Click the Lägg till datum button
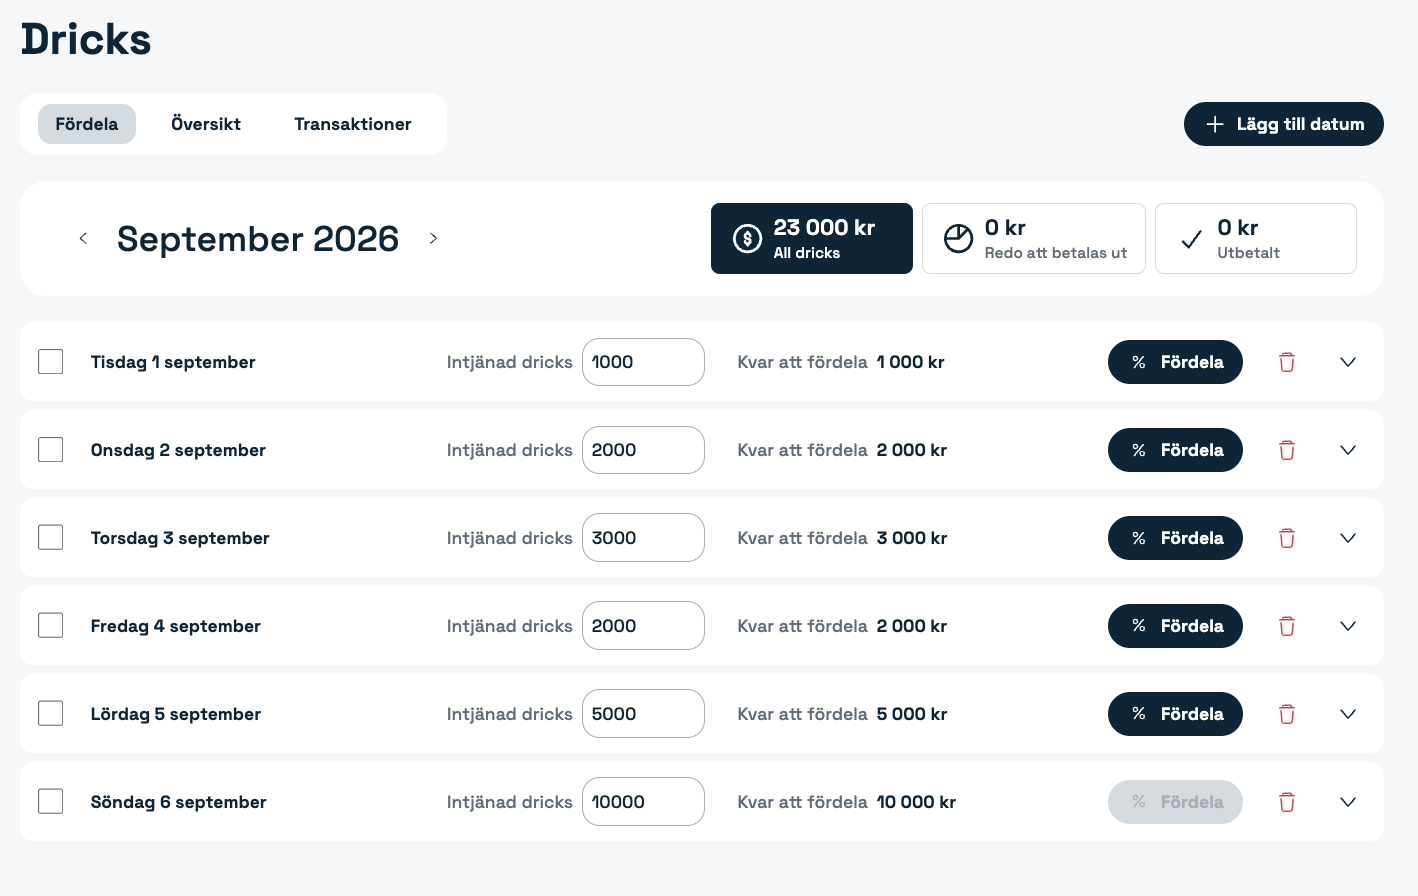Viewport: 1418px width, 896px height. click(x=1284, y=124)
